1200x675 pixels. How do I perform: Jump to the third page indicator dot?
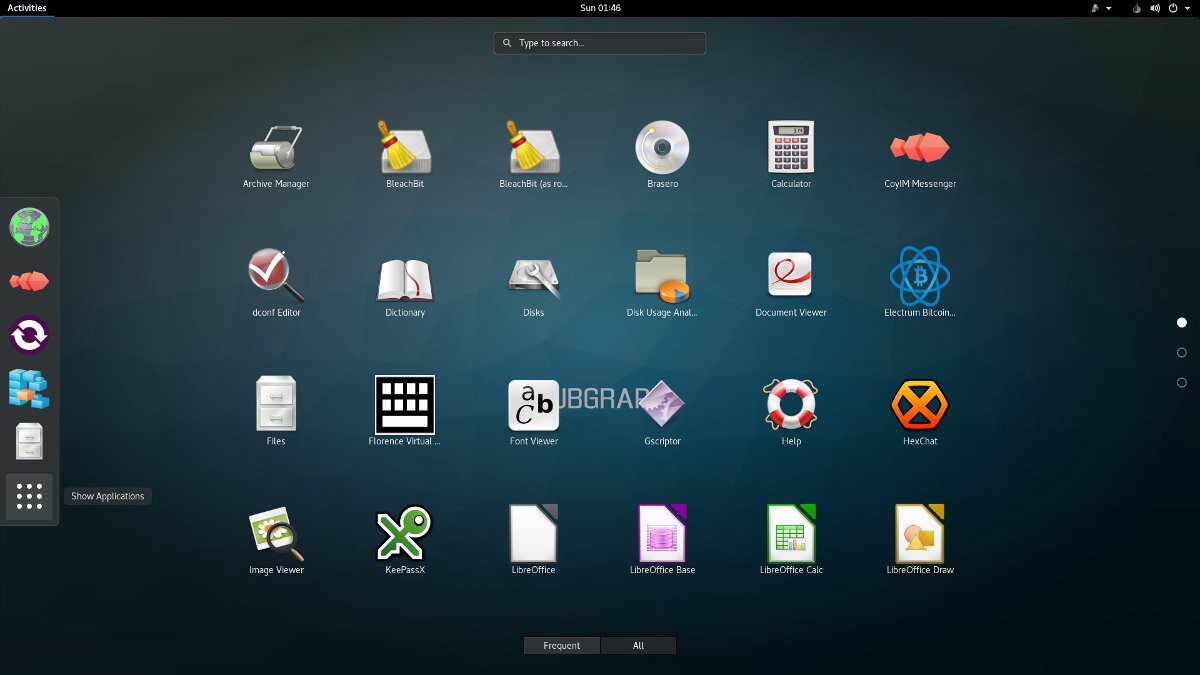[x=1182, y=382]
